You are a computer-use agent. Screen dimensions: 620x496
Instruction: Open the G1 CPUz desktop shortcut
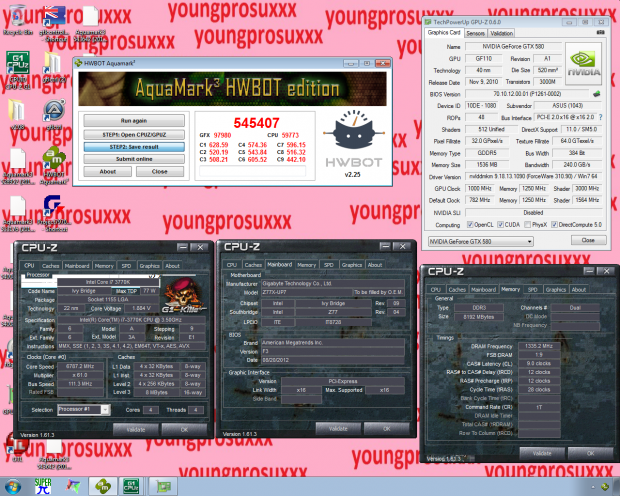(x=18, y=69)
